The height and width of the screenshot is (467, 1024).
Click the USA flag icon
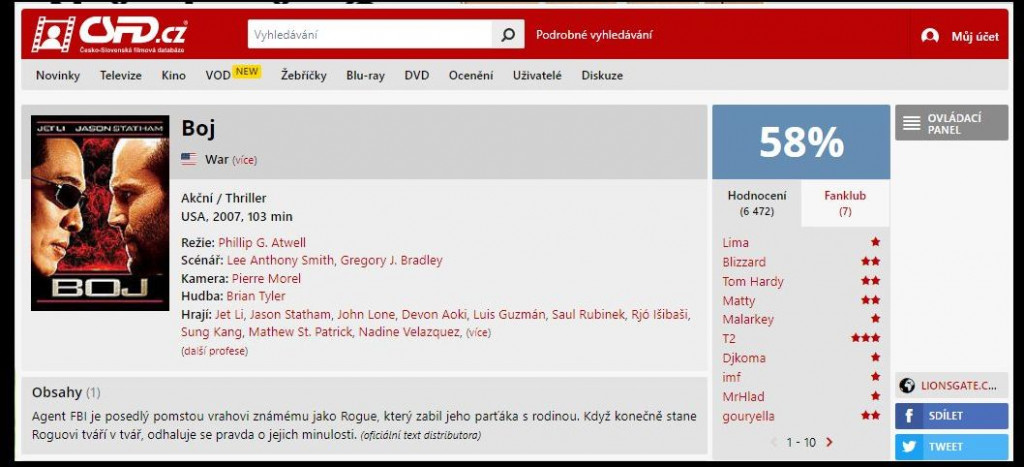tap(189, 159)
